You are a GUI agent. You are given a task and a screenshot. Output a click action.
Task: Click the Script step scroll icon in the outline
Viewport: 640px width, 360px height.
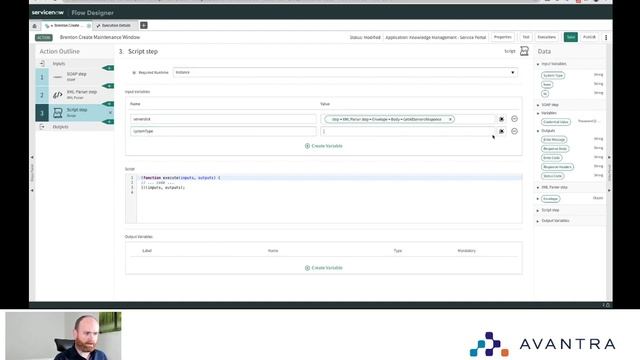click(58, 113)
